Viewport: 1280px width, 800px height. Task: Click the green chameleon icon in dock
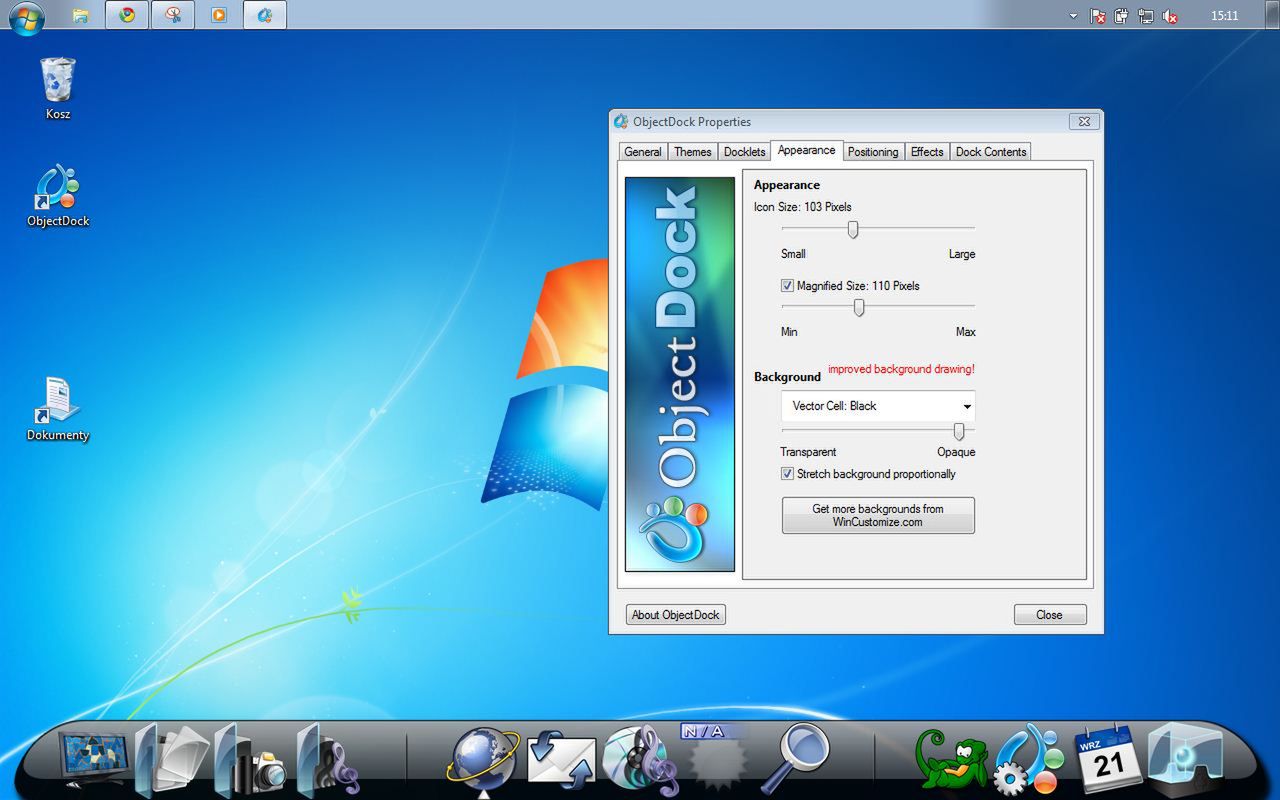(x=953, y=762)
